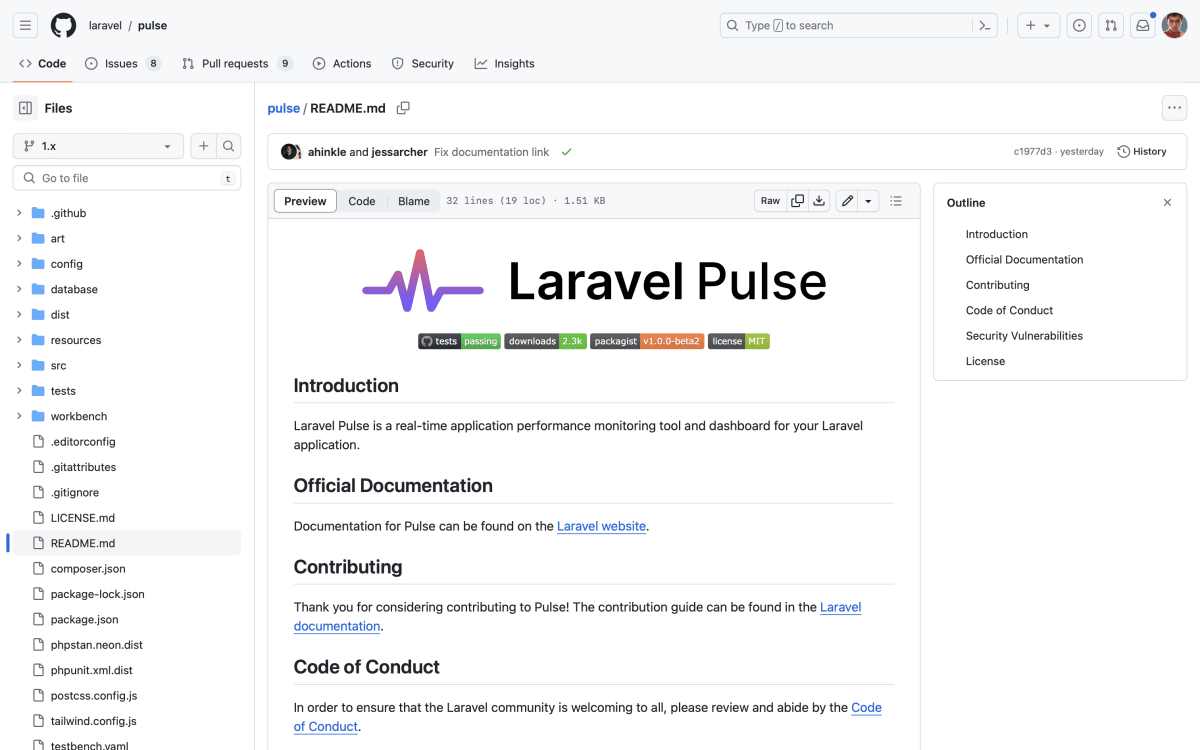Open the laravel owner link in header
The image size is (1200, 750).
pyautogui.click(x=105, y=26)
